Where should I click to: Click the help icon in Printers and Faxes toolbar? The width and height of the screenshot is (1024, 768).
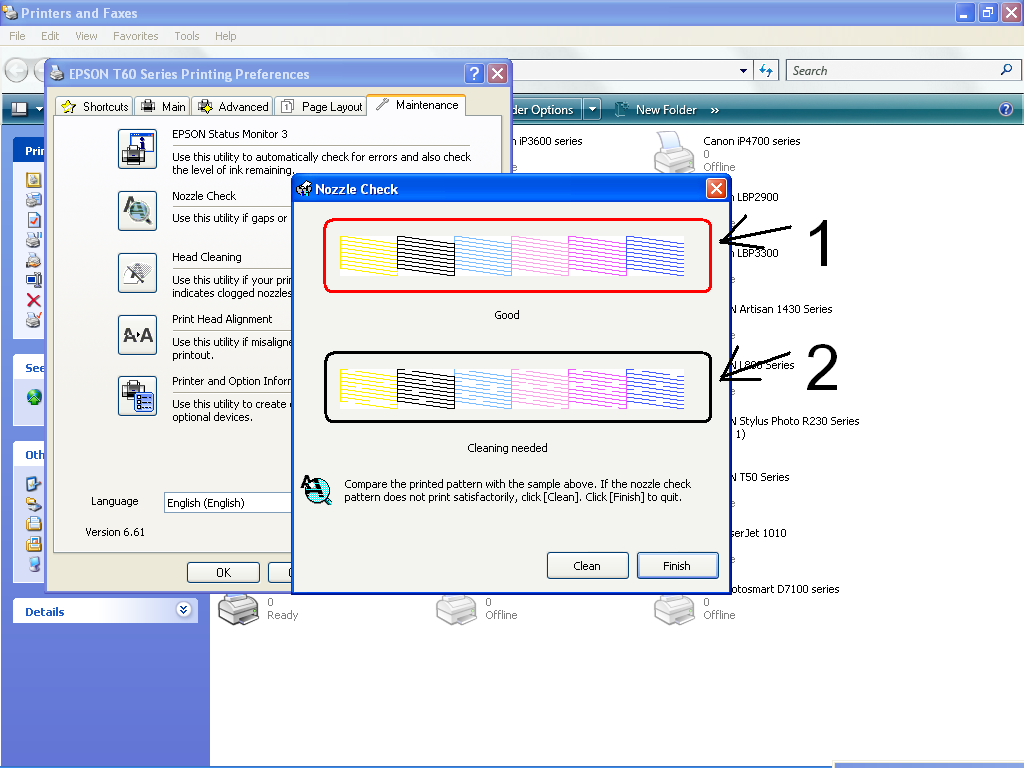[1006, 110]
